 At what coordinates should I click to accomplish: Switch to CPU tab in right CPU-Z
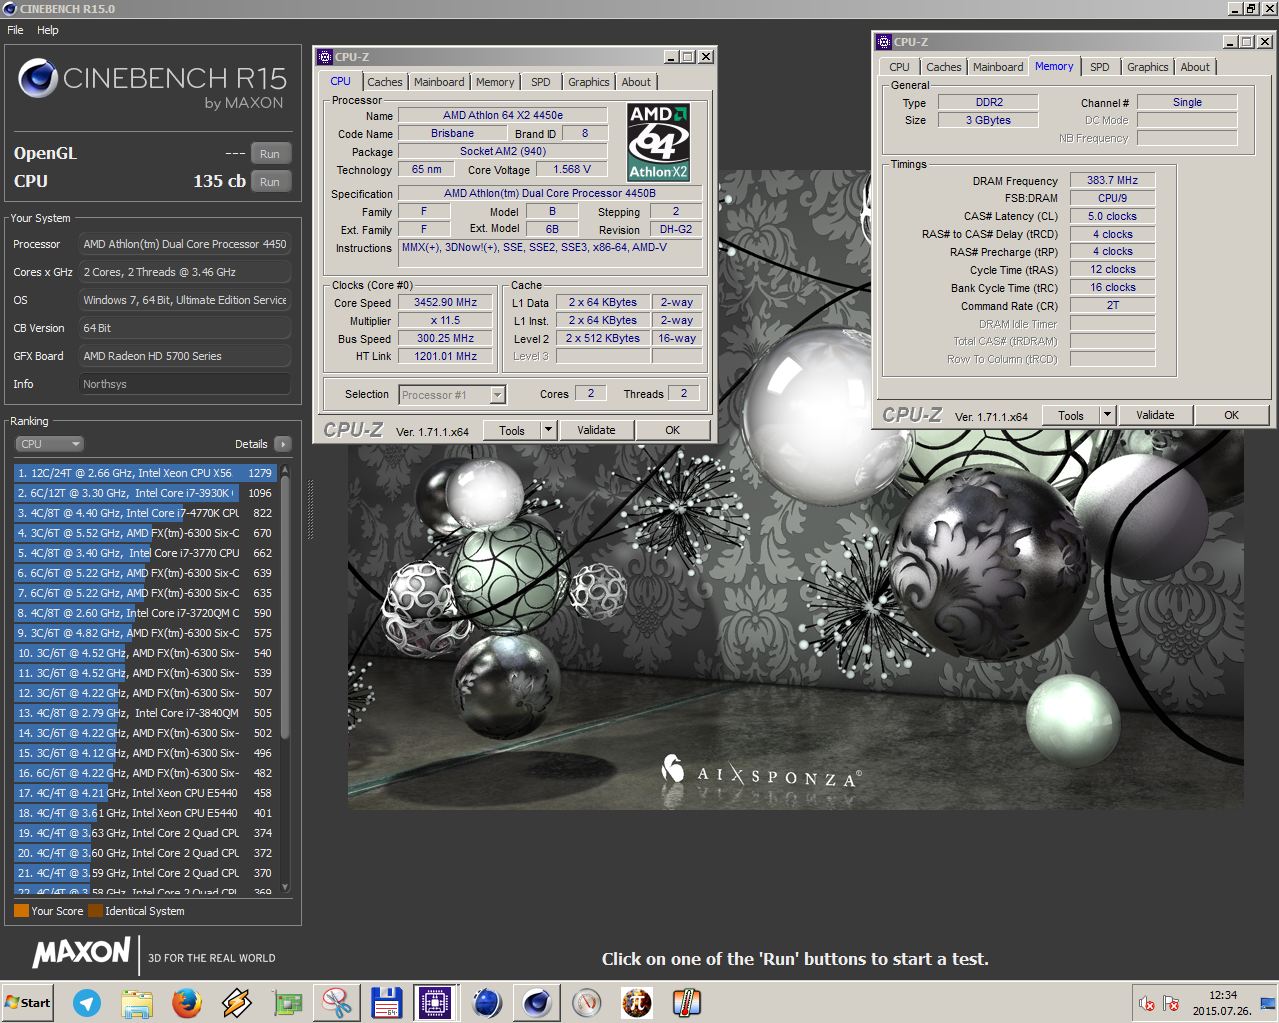point(900,67)
